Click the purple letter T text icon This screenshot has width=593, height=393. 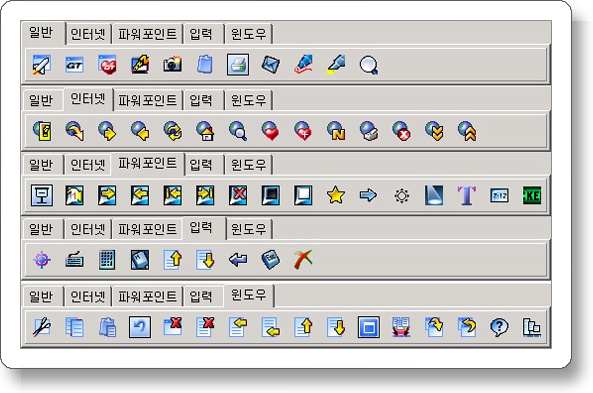coord(467,195)
